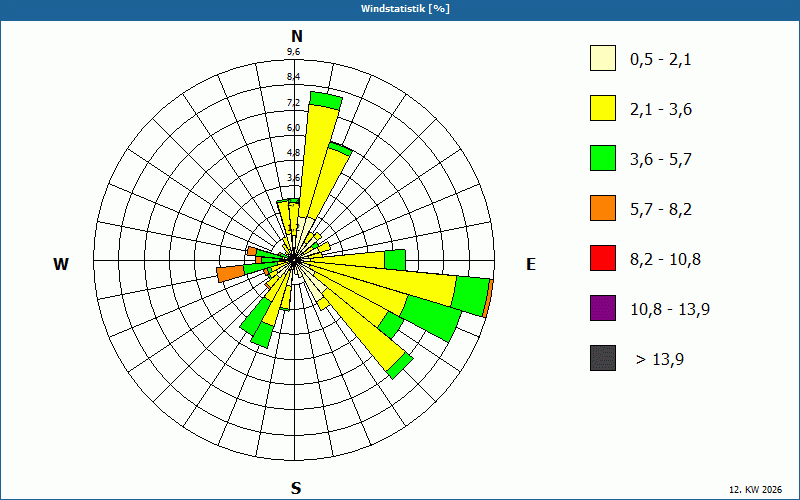Click the yellow 2,1 - 3,6 legend swatch
The height and width of the screenshot is (500, 800).
tap(603, 108)
